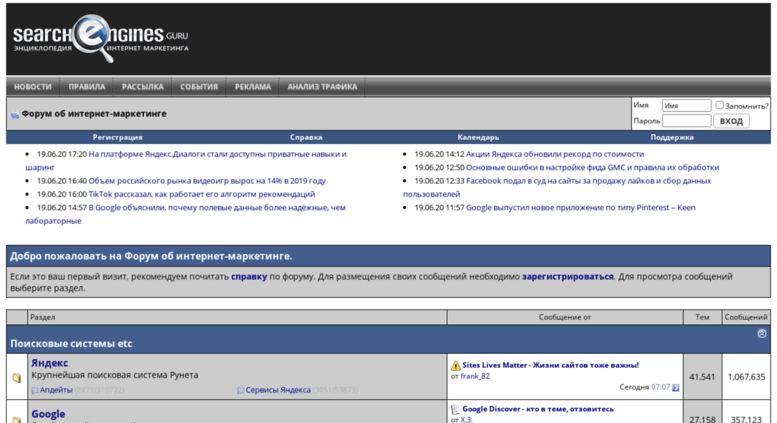Open news about Google Keen app

pyautogui.click(x=581, y=208)
